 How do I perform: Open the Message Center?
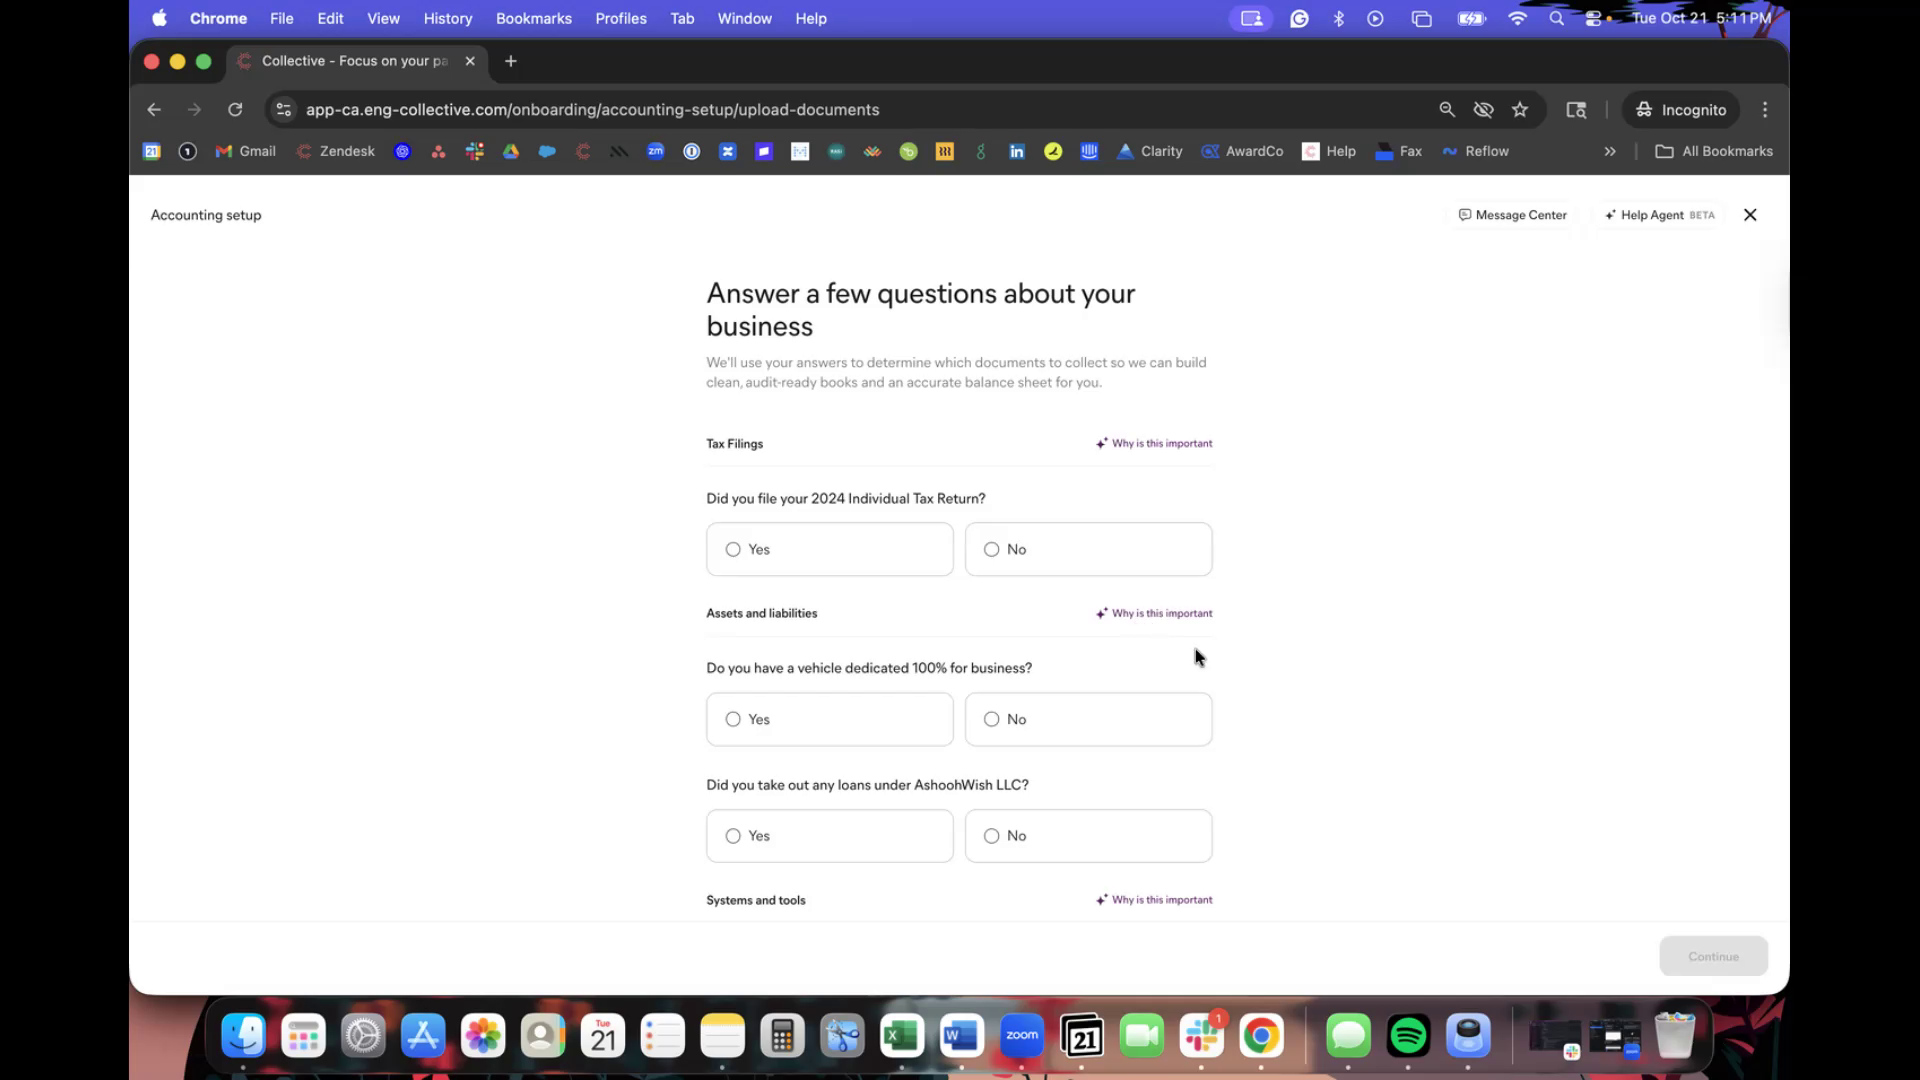[1512, 215]
